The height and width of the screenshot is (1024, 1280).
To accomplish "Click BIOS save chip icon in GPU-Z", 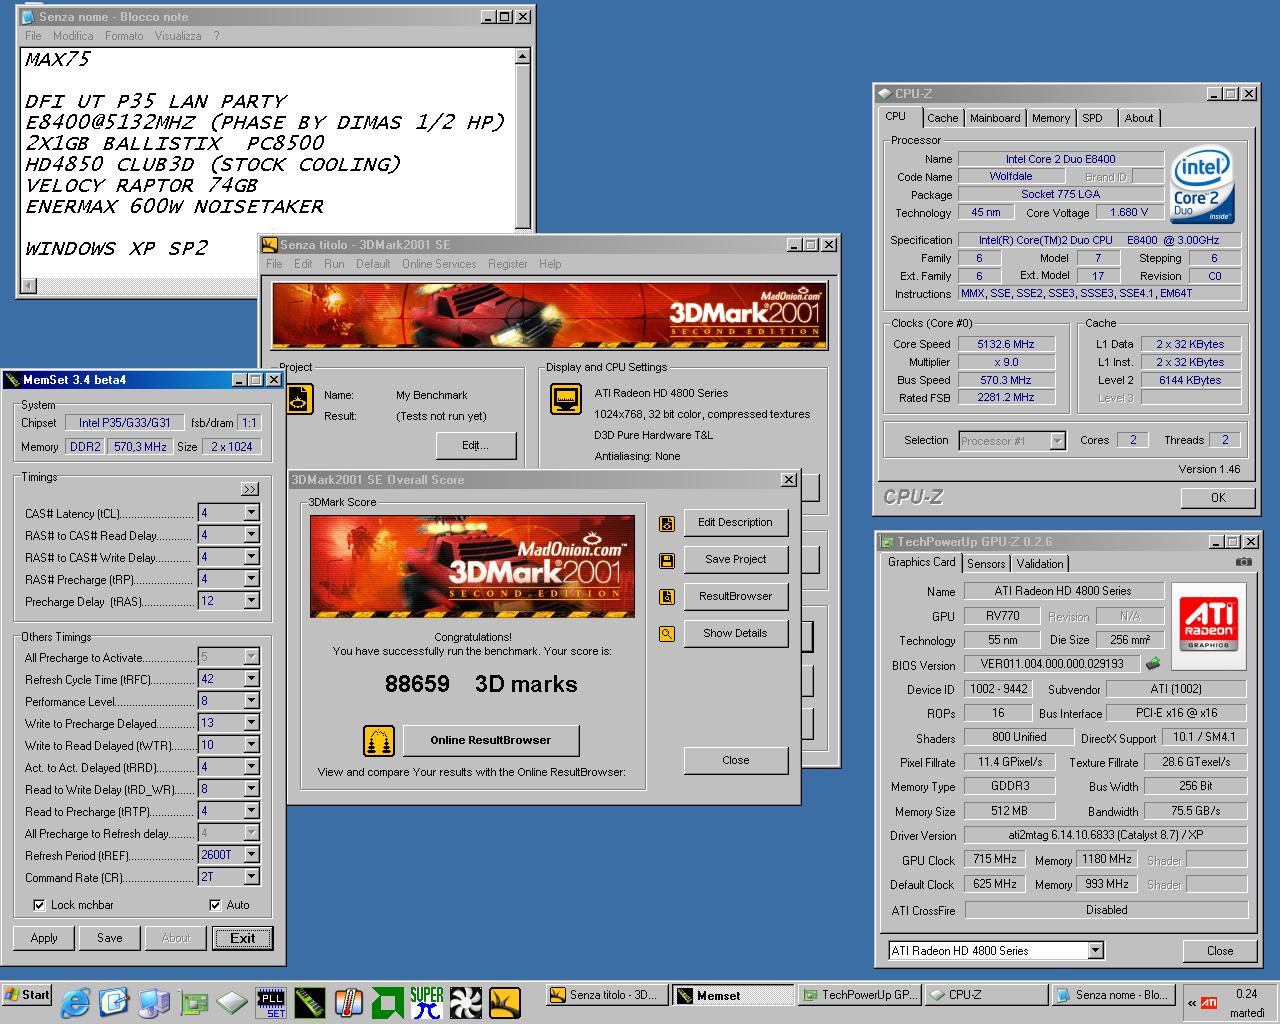I will tap(1153, 663).
